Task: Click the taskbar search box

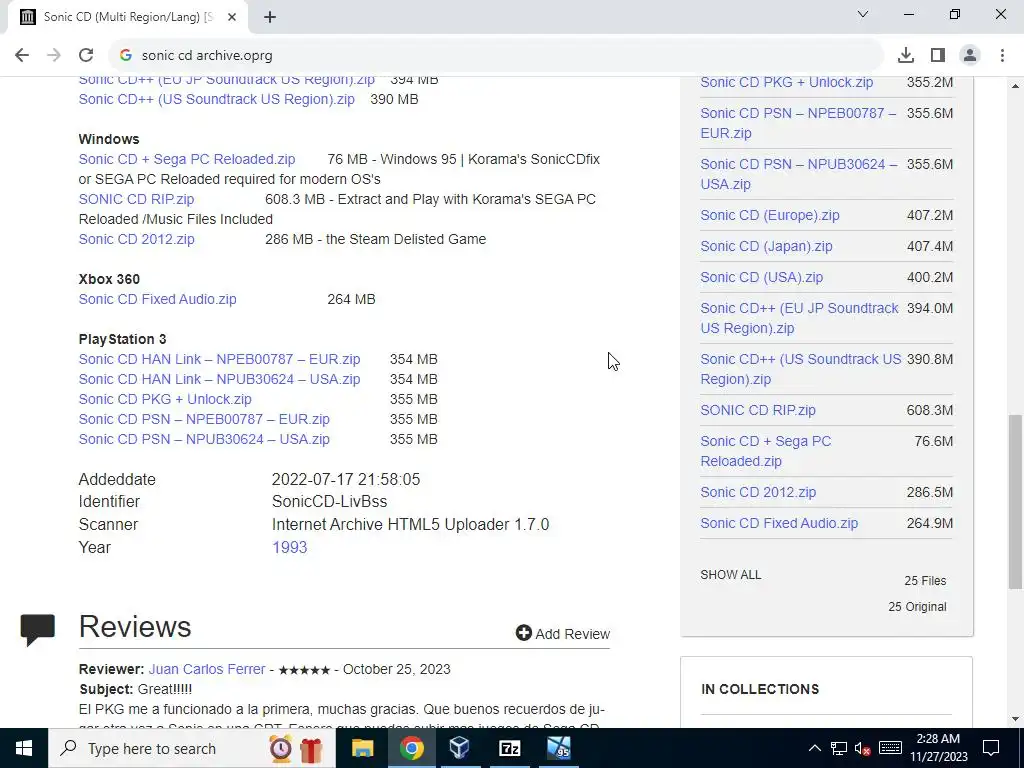Action: pyautogui.click(x=191, y=748)
